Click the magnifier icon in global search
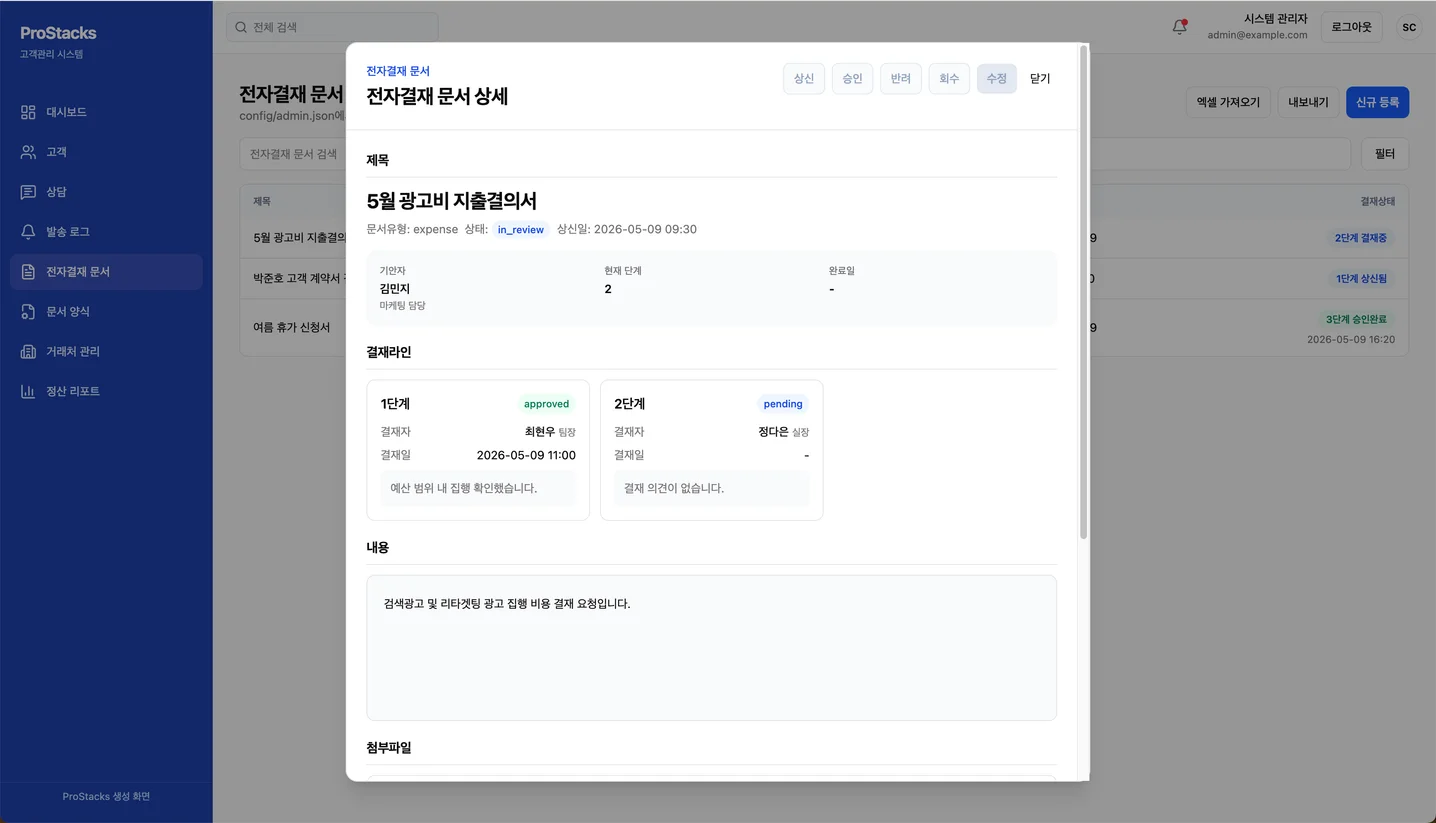Viewport: 1436px width, 823px height. (x=241, y=27)
